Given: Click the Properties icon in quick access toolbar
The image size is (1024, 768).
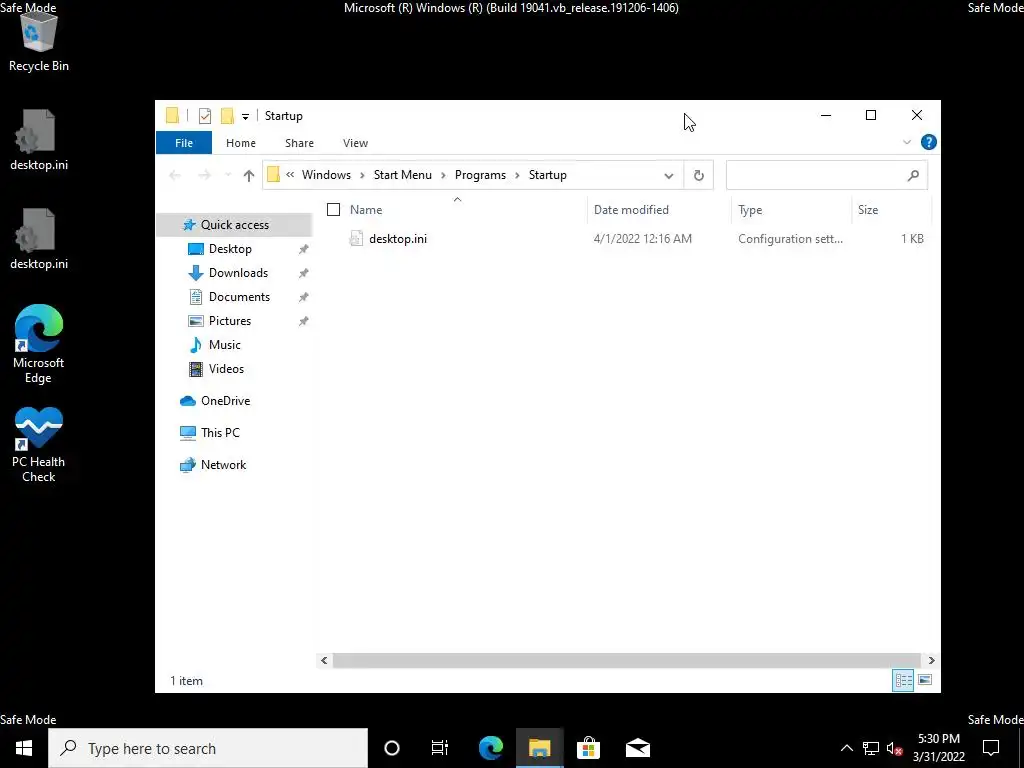Looking at the screenshot, I should point(205,116).
